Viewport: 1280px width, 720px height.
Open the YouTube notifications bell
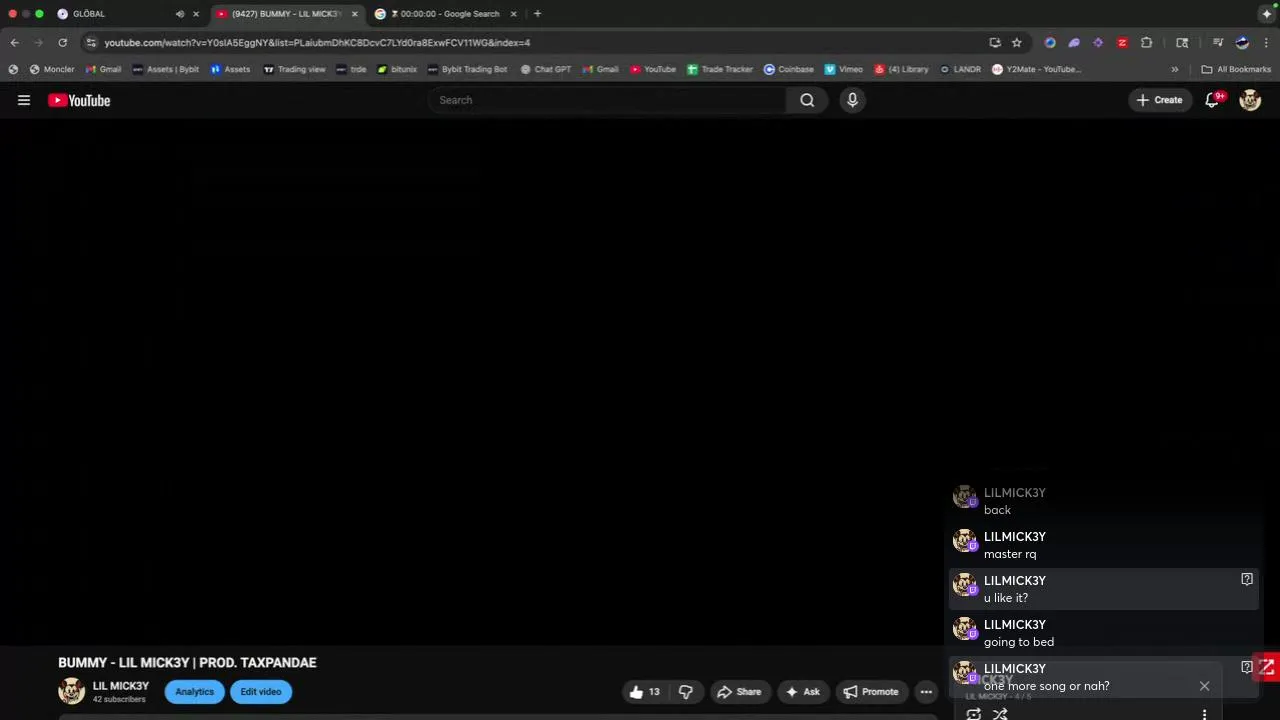(x=1212, y=100)
